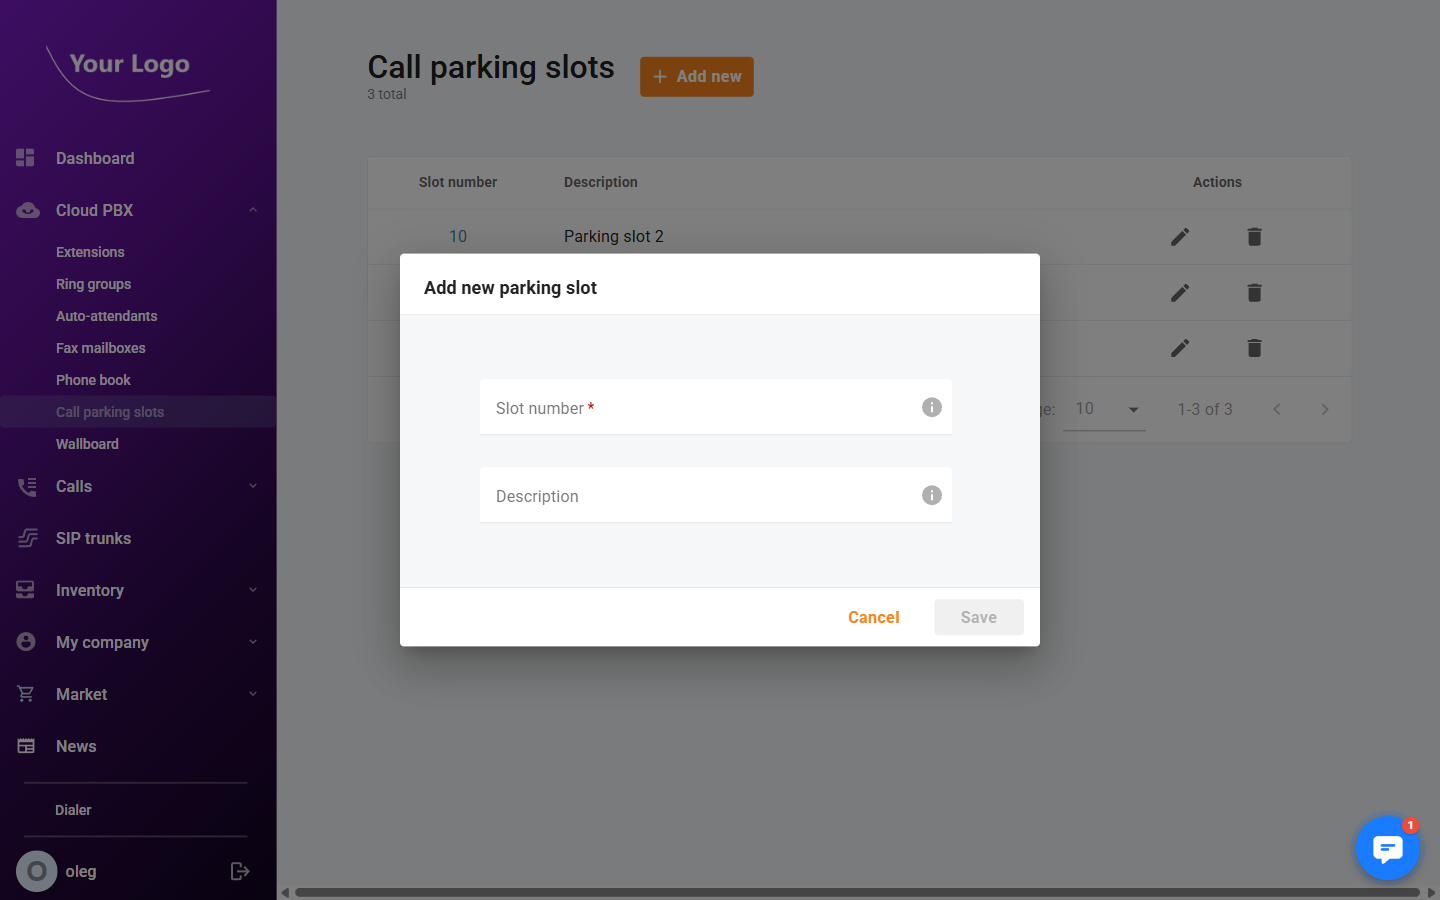Select the News calendar icon
This screenshot has width=1440, height=900.
(x=26, y=746)
